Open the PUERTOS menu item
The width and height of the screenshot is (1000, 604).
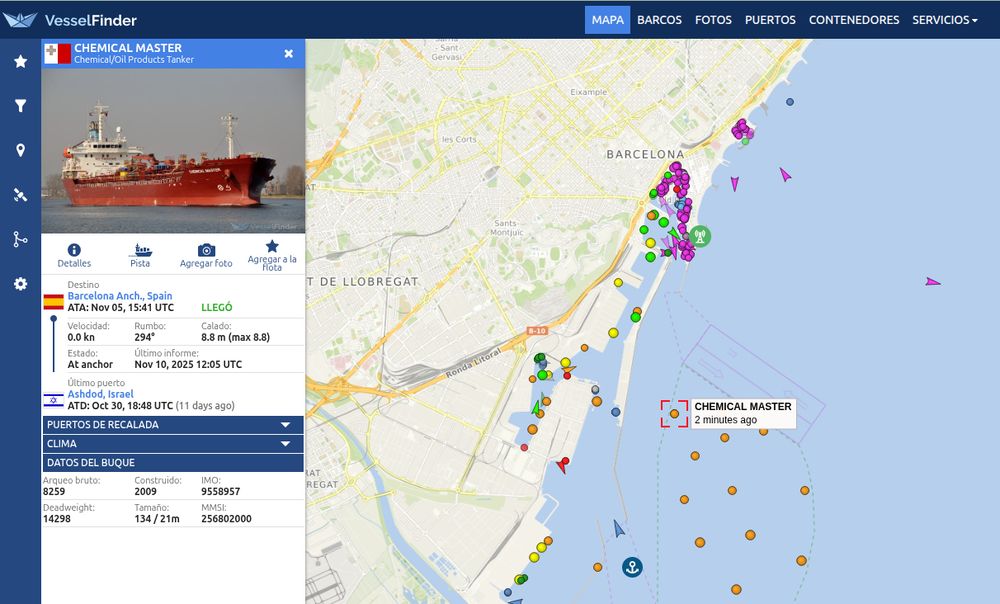[770, 20]
